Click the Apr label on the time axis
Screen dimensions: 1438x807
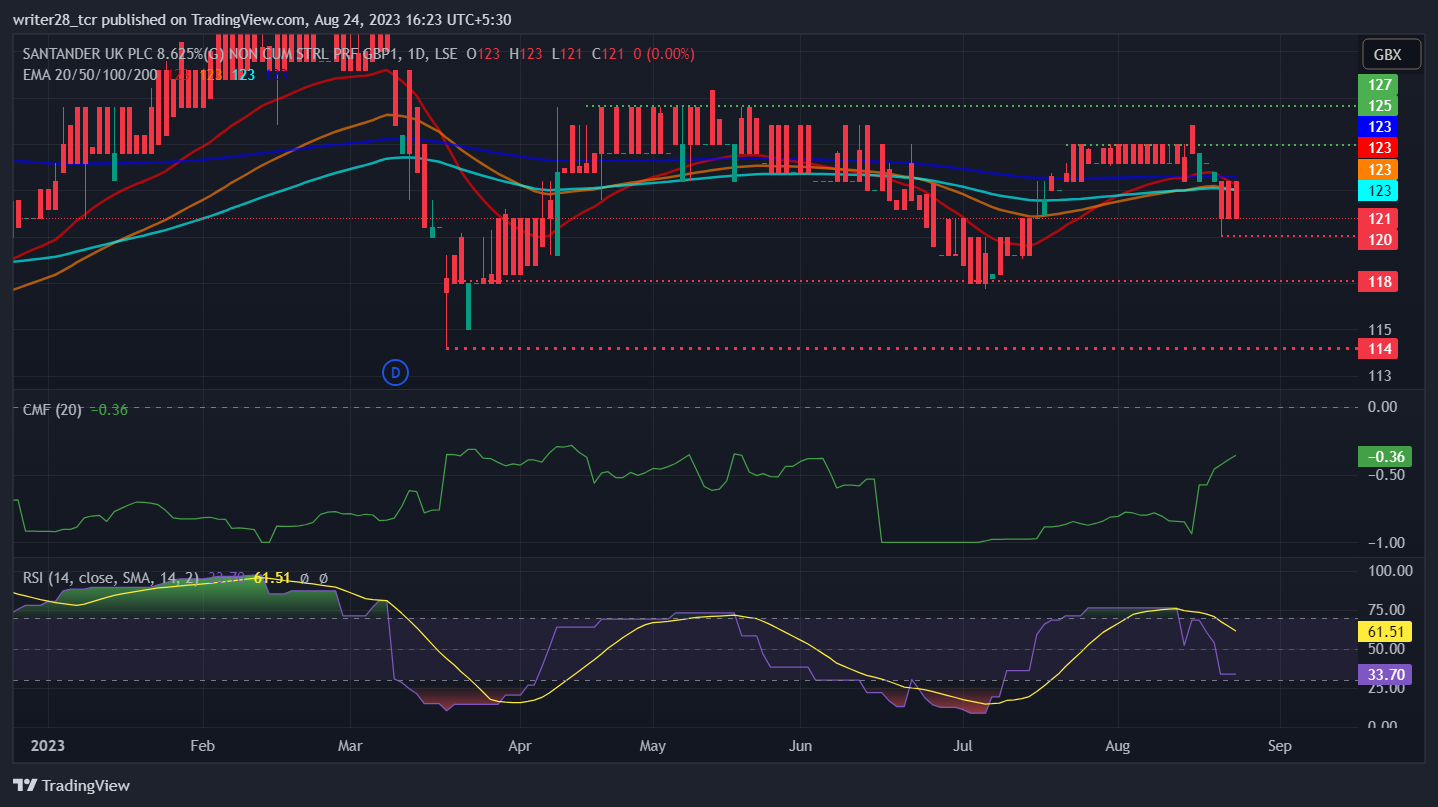(520, 746)
